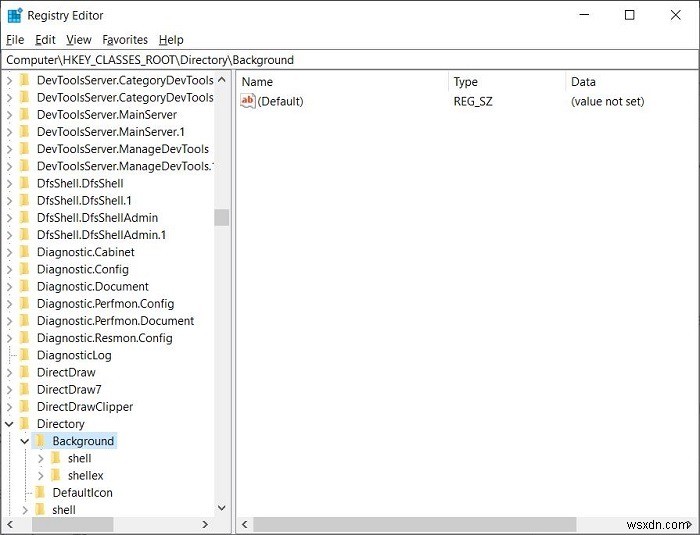This screenshot has width=700, height=535.
Task: Click the DfsShell.DfsShellAdmin folder icon
Action: click(x=25, y=217)
